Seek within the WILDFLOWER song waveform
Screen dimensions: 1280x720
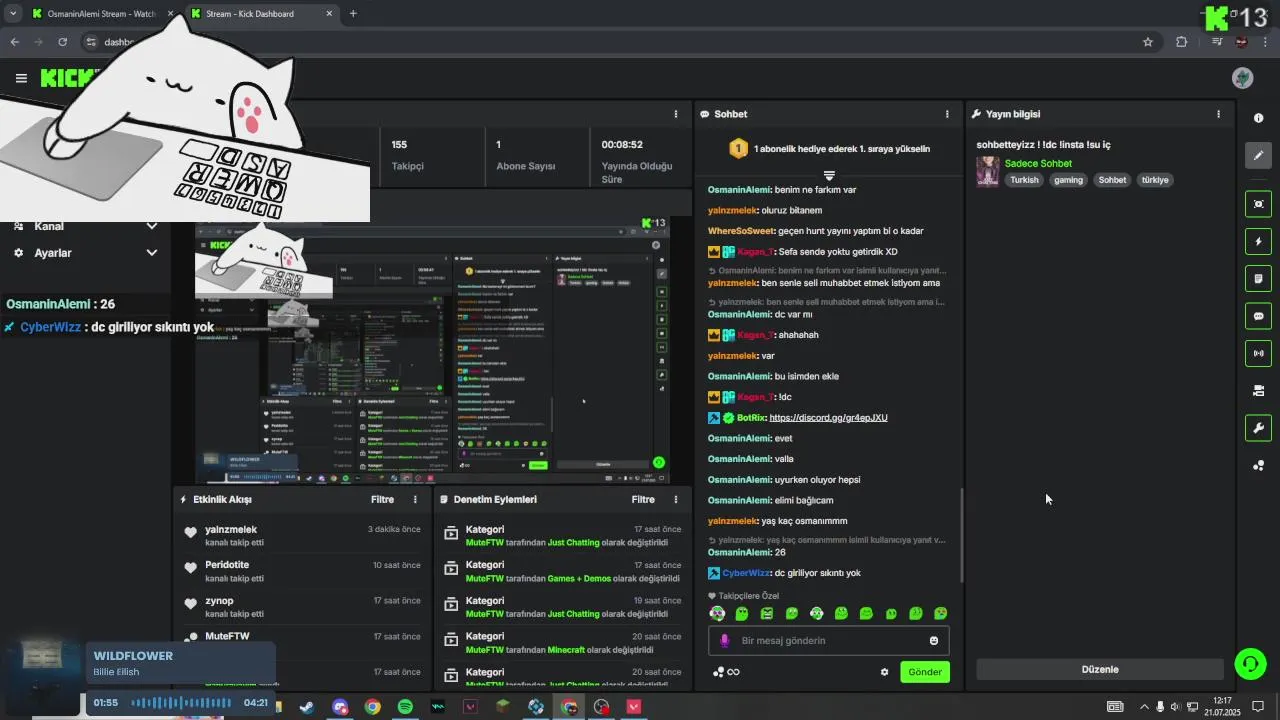click(x=182, y=703)
